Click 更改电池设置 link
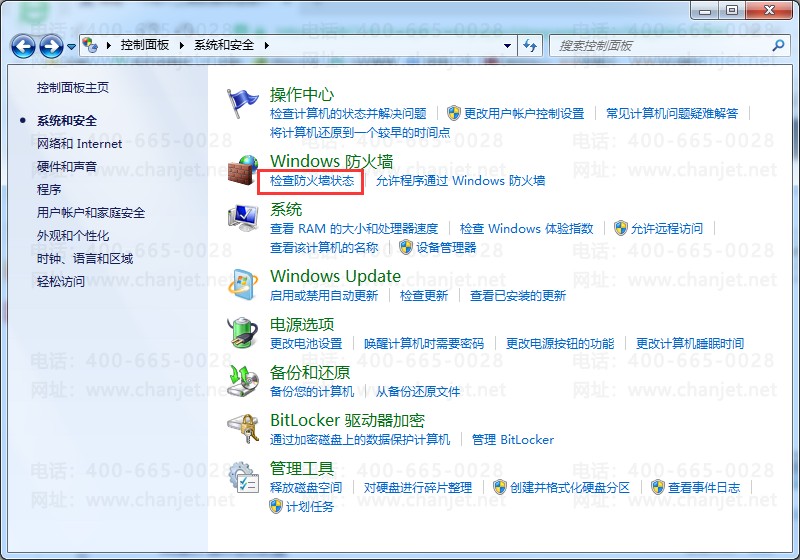The image size is (800, 560). 306,344
